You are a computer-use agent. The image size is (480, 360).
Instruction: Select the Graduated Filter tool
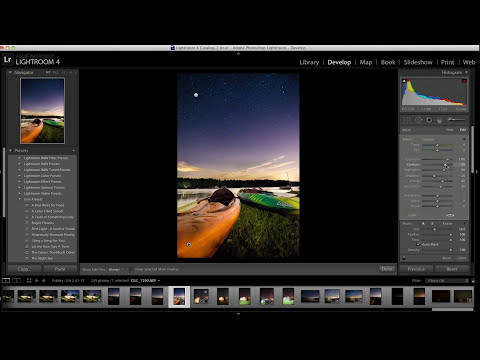pyautogui.click(x=439, y=120)
